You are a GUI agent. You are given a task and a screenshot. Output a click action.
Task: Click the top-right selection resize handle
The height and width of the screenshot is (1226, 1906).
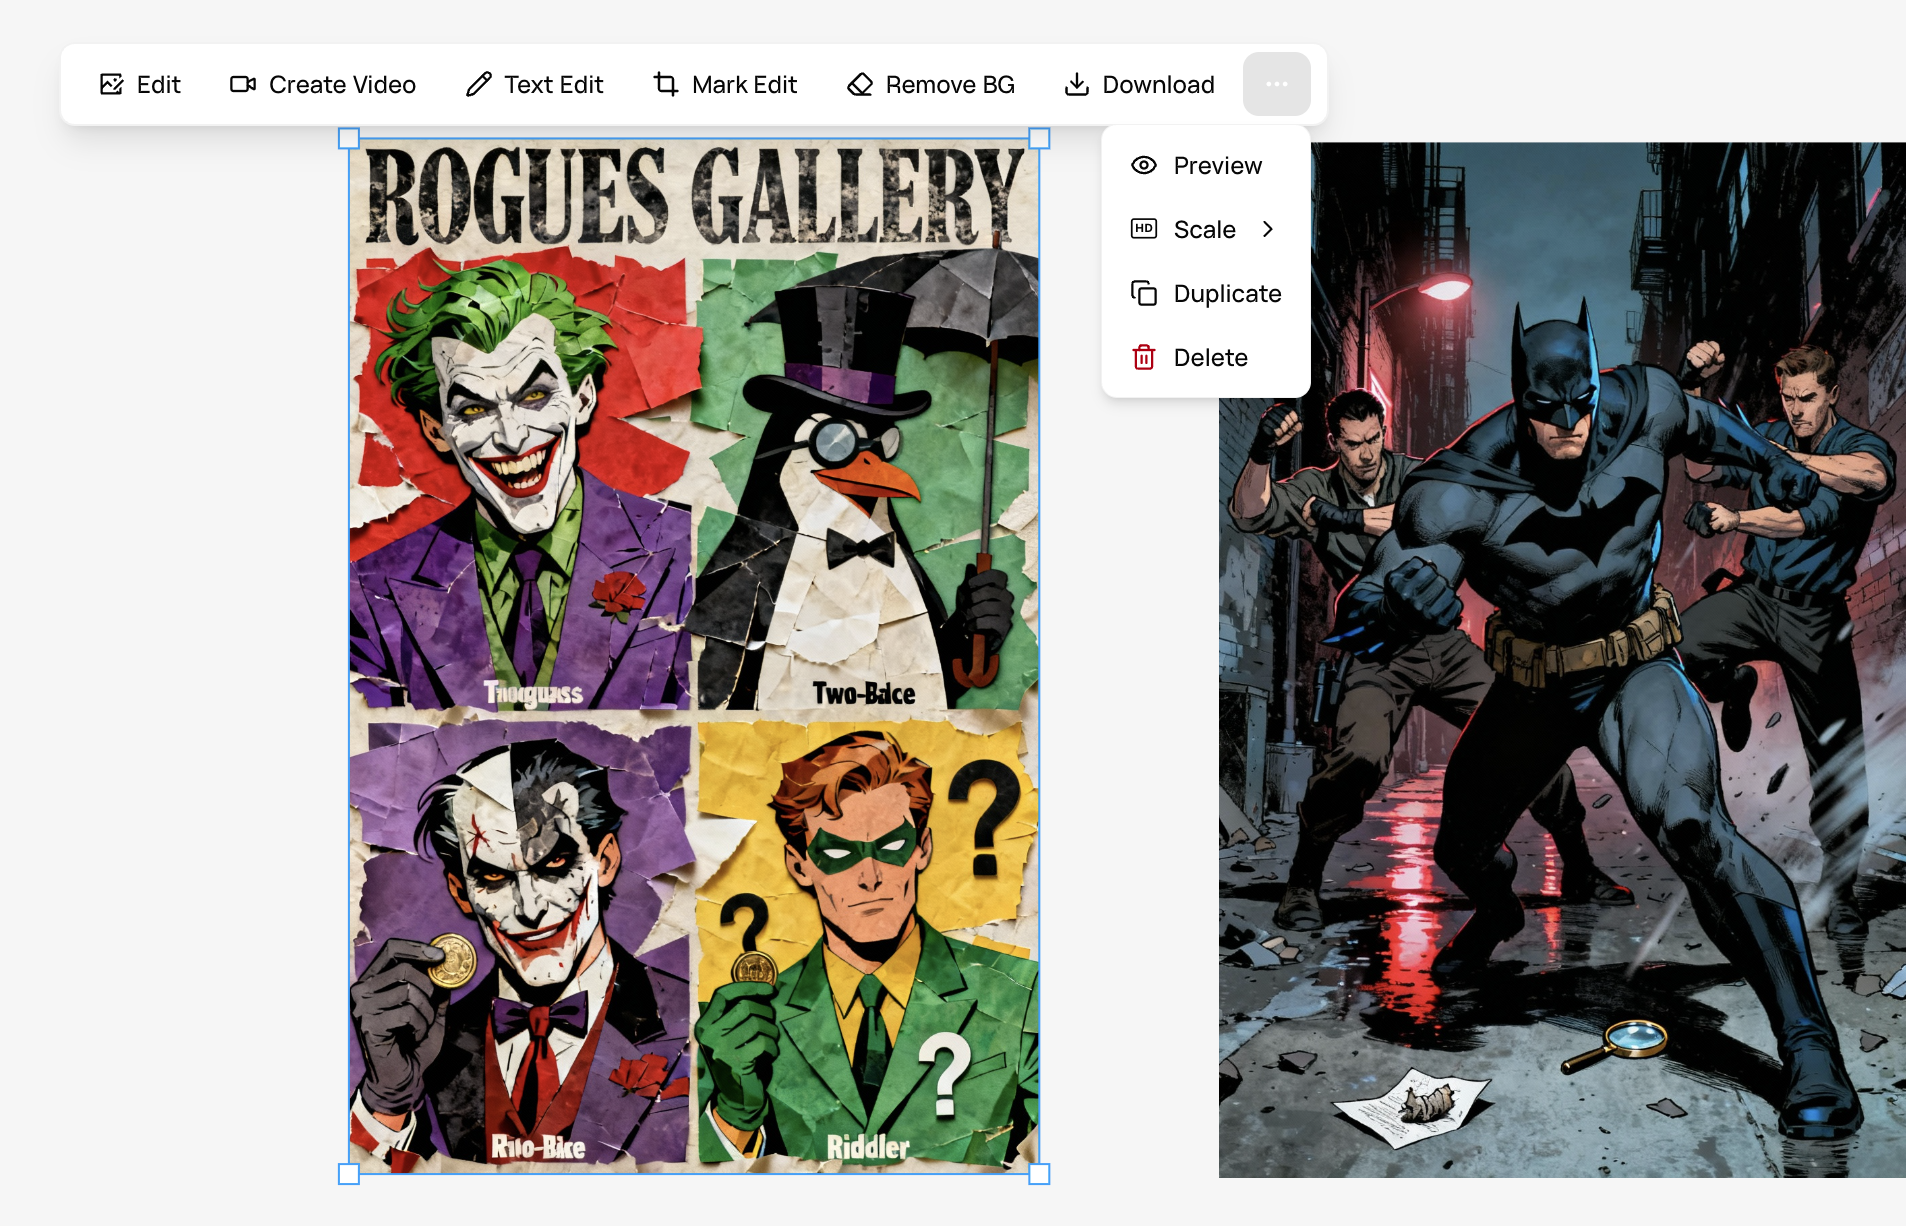click(1039, 139)
